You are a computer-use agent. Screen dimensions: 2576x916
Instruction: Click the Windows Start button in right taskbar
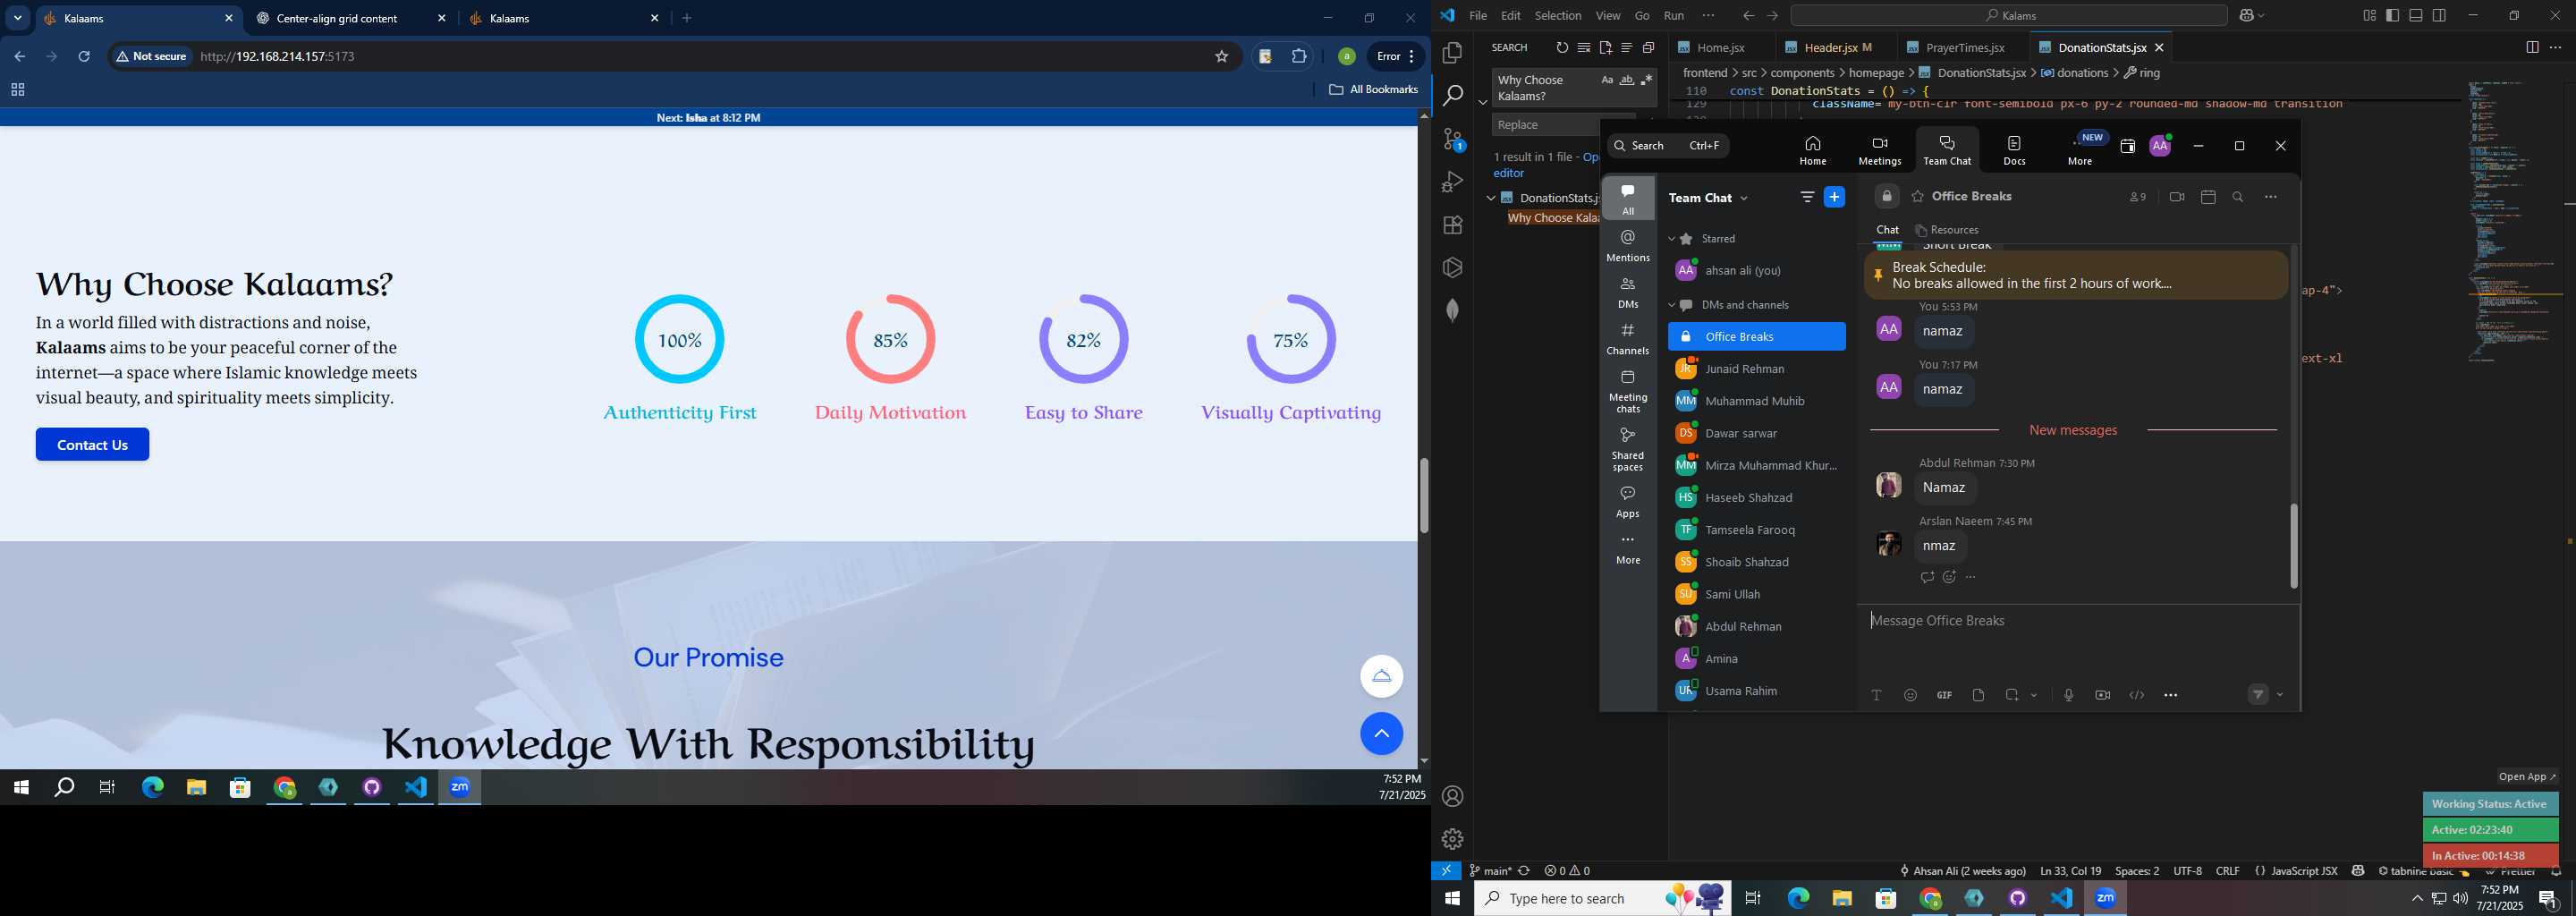click(1452, 899)
